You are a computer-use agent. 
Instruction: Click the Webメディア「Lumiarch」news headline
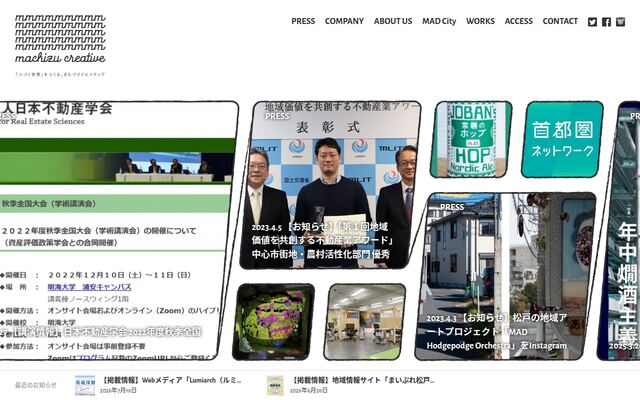[x=171, y=380]
